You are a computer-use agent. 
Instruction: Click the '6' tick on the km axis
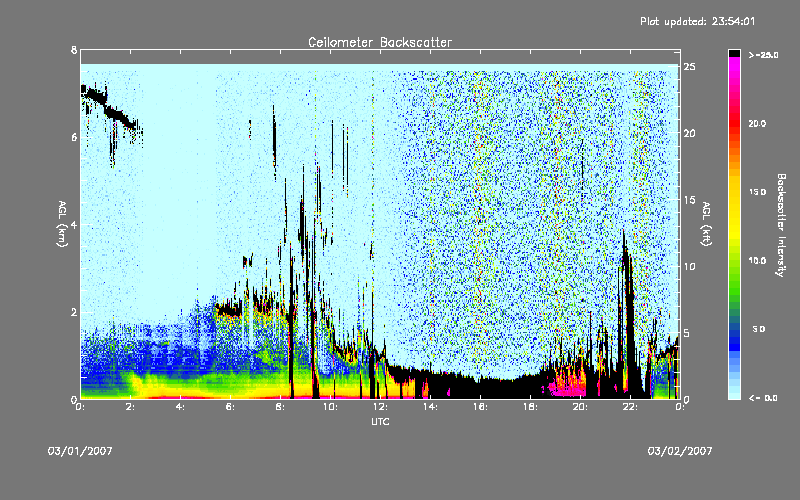(74, 137)
